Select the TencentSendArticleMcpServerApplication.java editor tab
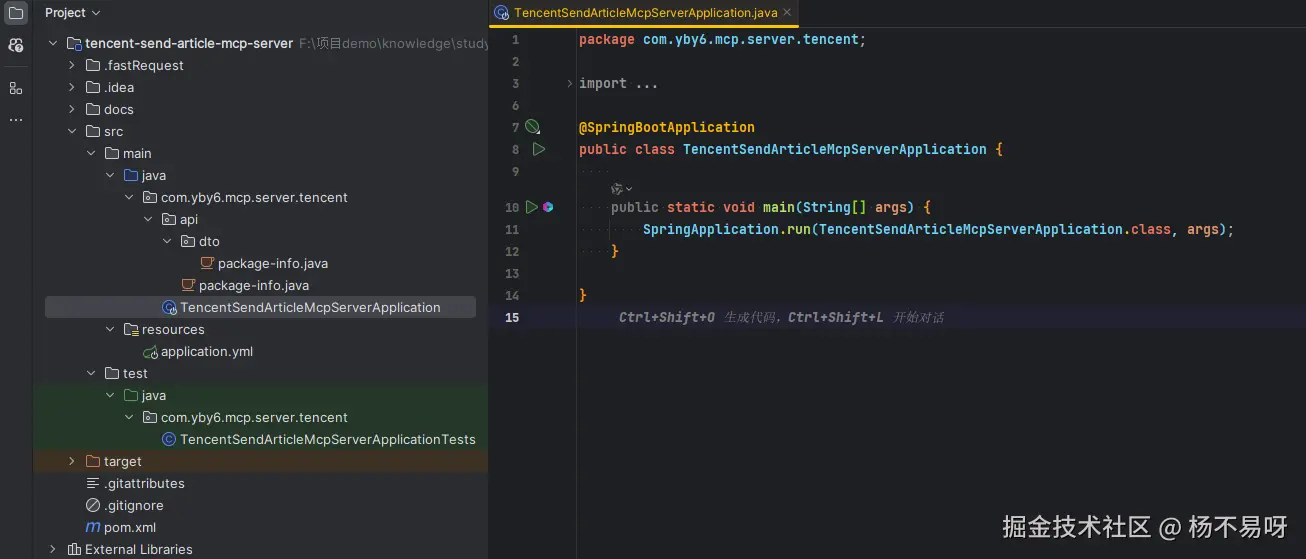The image size is (1306, 559). [645, 13]
